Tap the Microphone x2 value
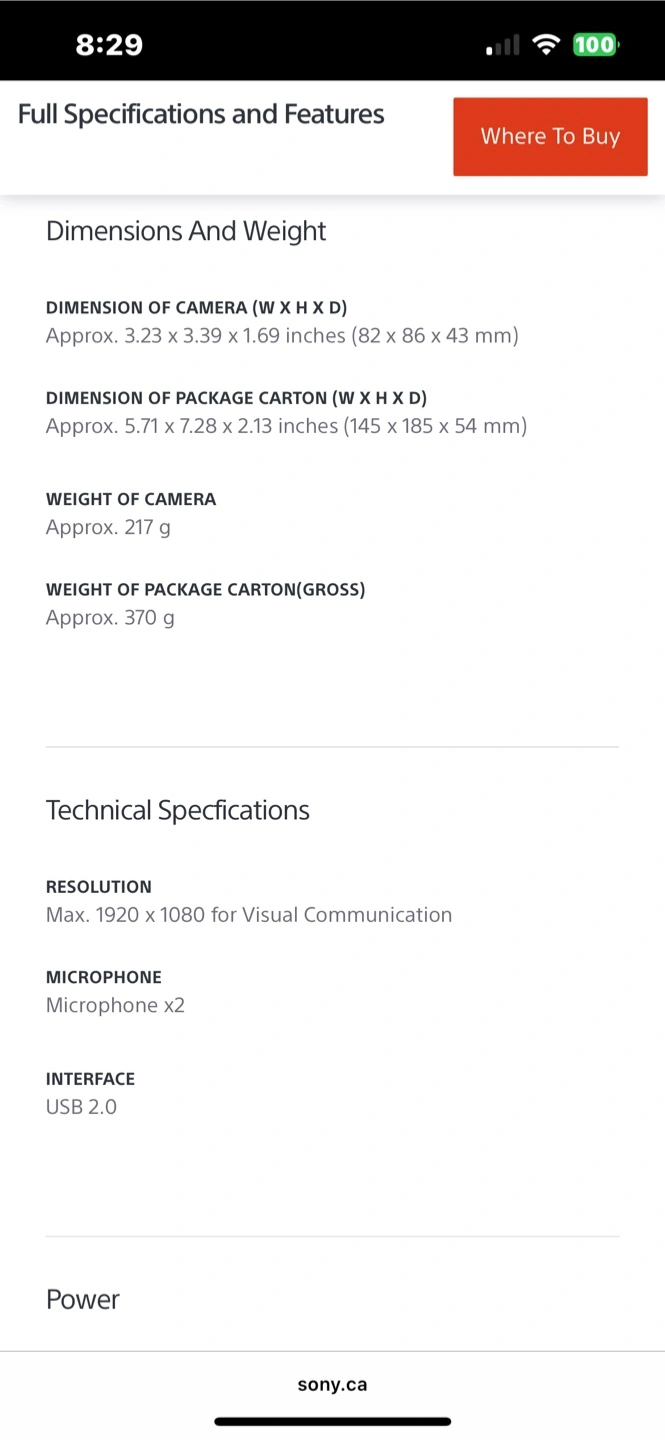665x1440 pixels. pyautogui.click(x=116, y=1005)
